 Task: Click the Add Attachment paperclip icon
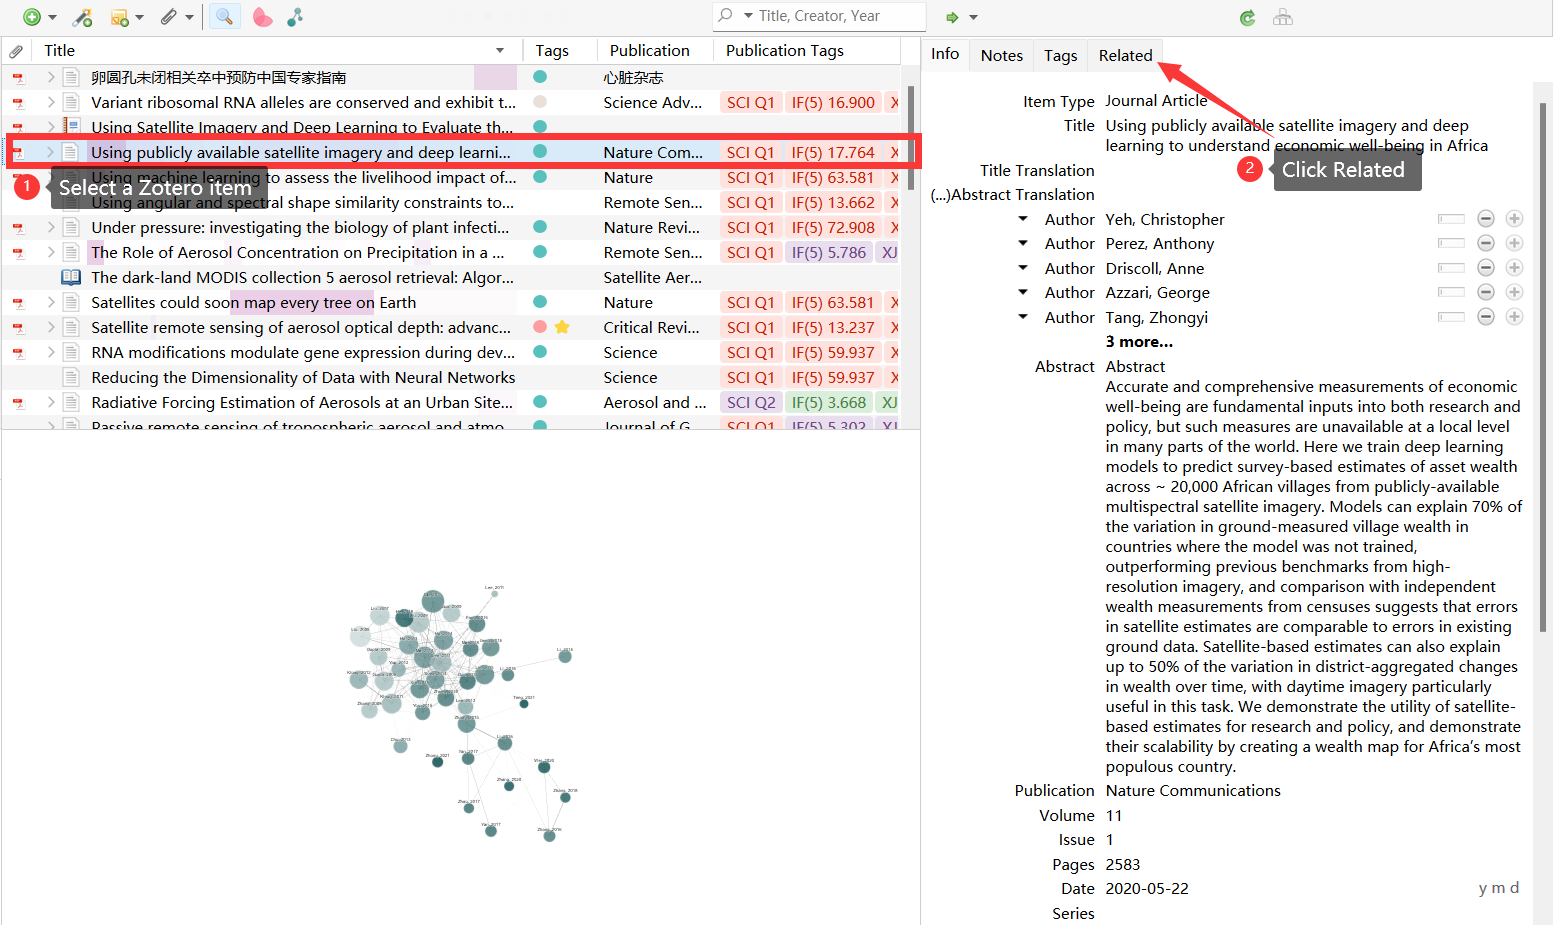tap(169, 17)
